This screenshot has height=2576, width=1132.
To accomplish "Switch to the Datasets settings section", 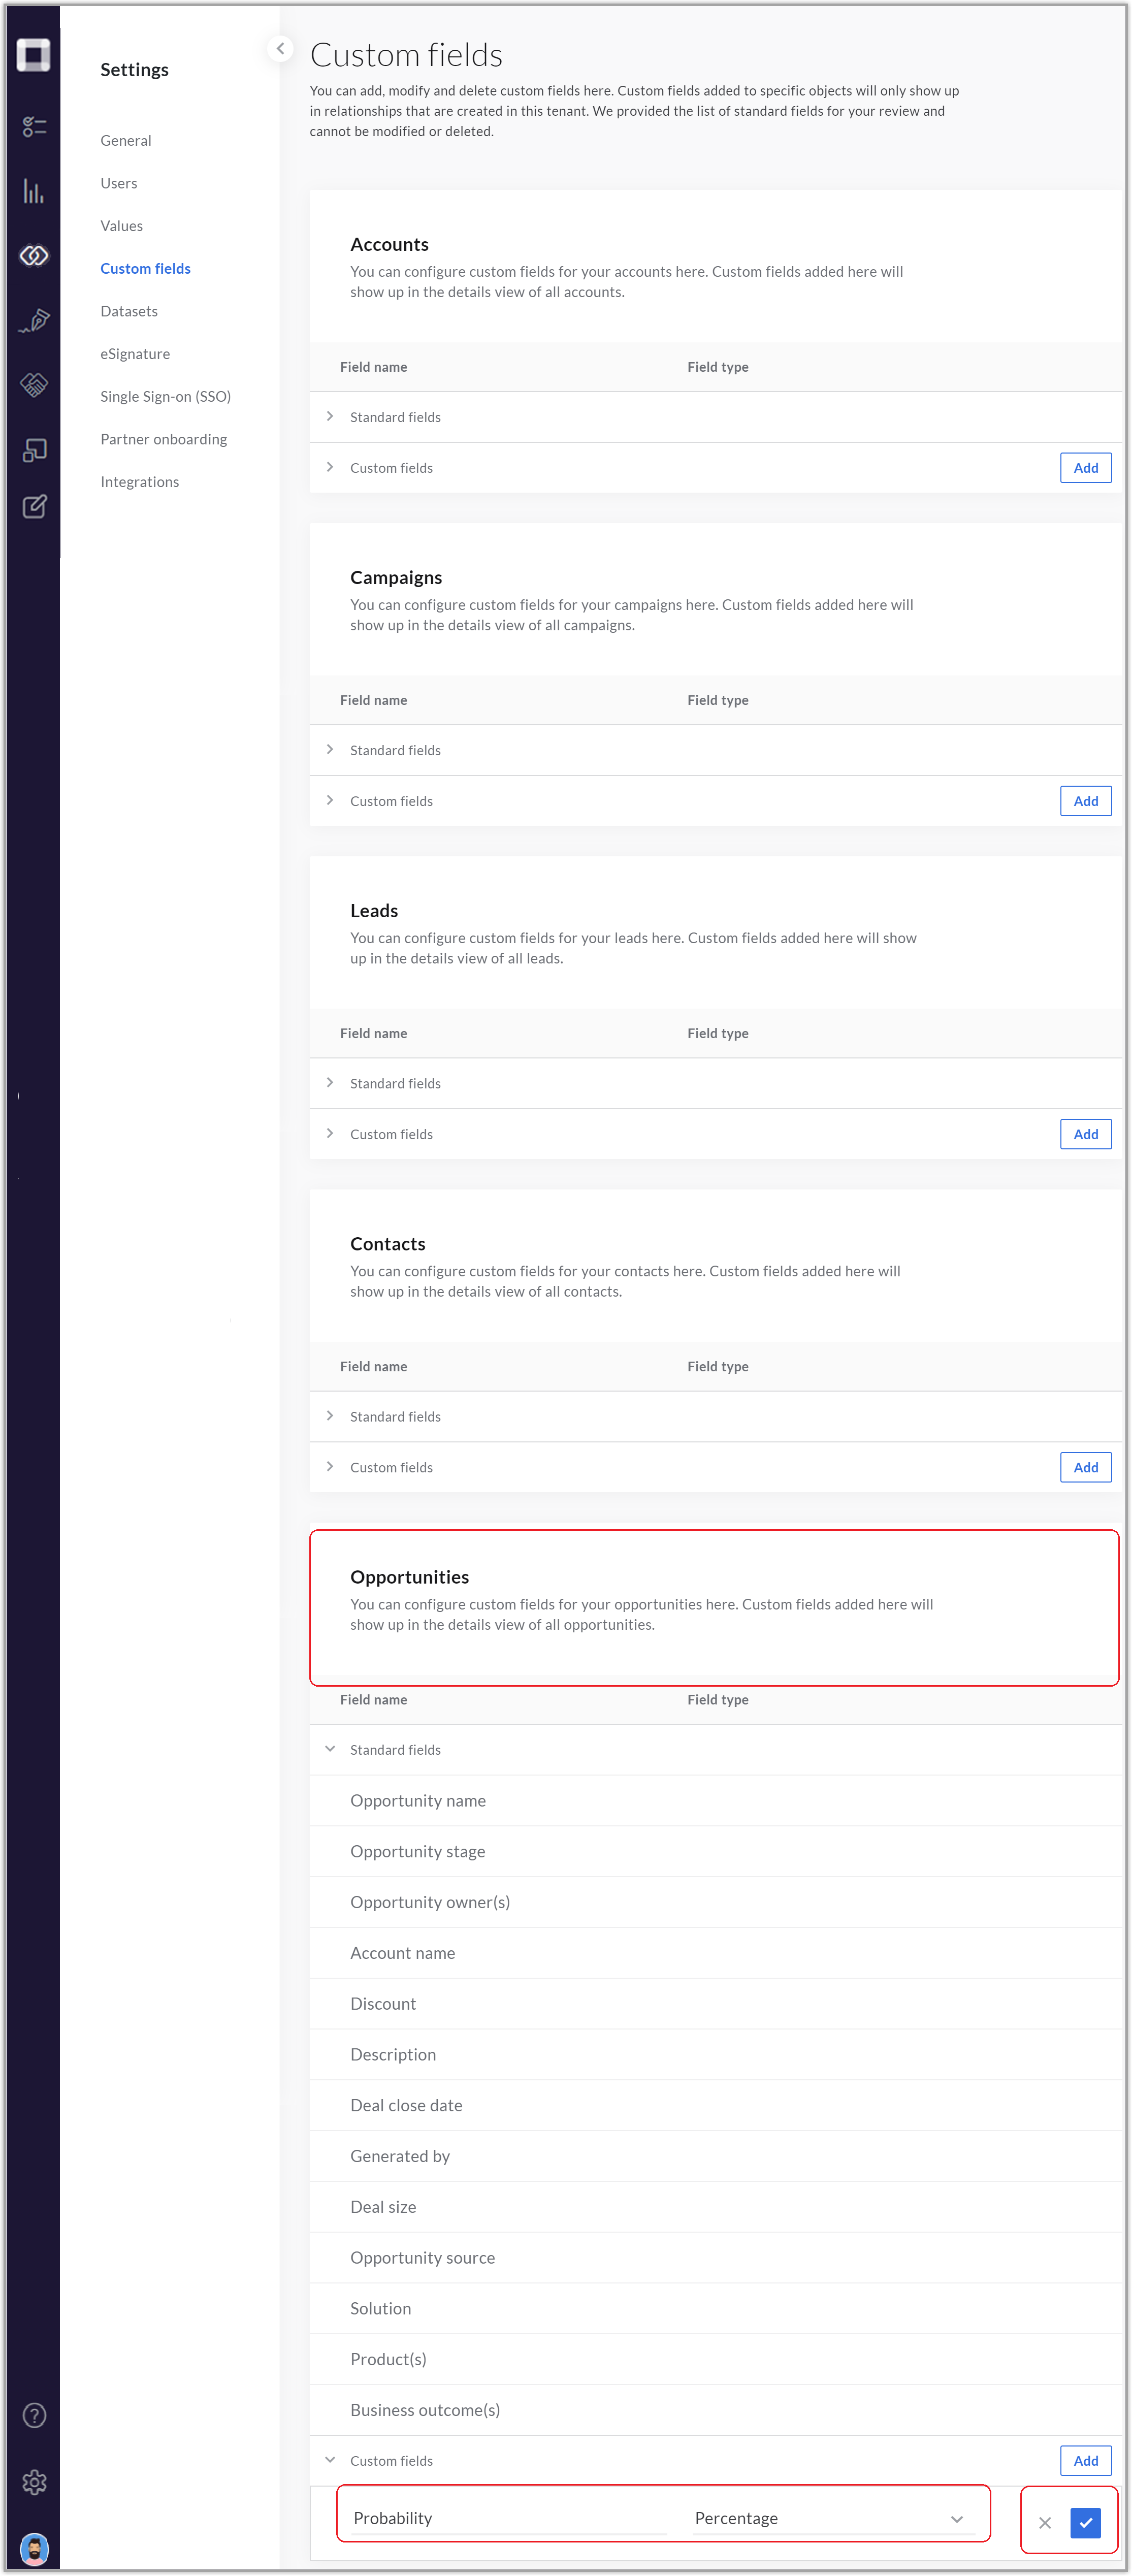I will (128, 311).
